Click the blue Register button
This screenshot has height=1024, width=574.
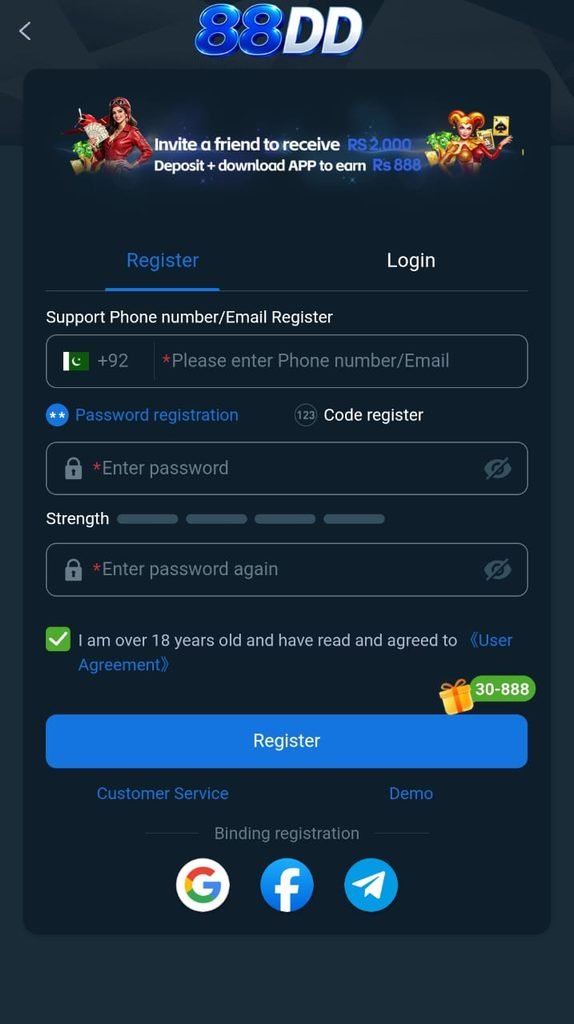[287, 741]
